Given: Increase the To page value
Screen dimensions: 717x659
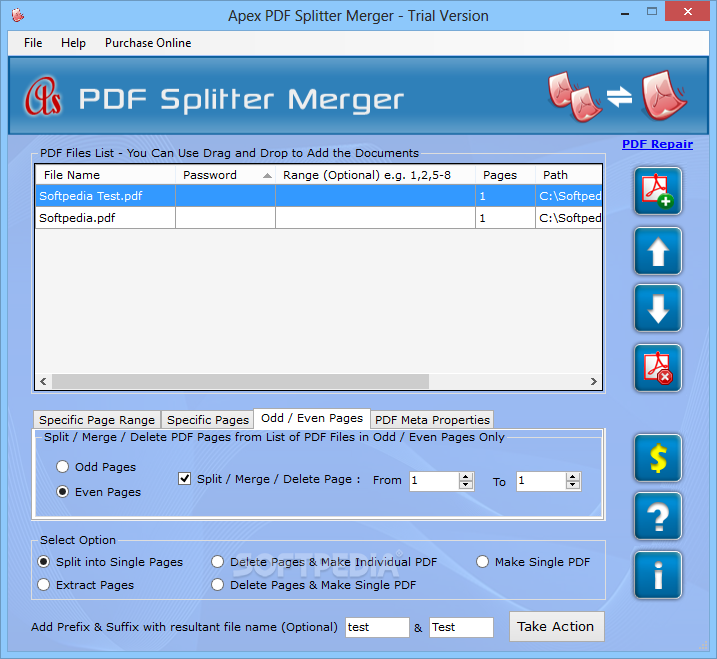Looking at the screenshot, I should 573,477.
